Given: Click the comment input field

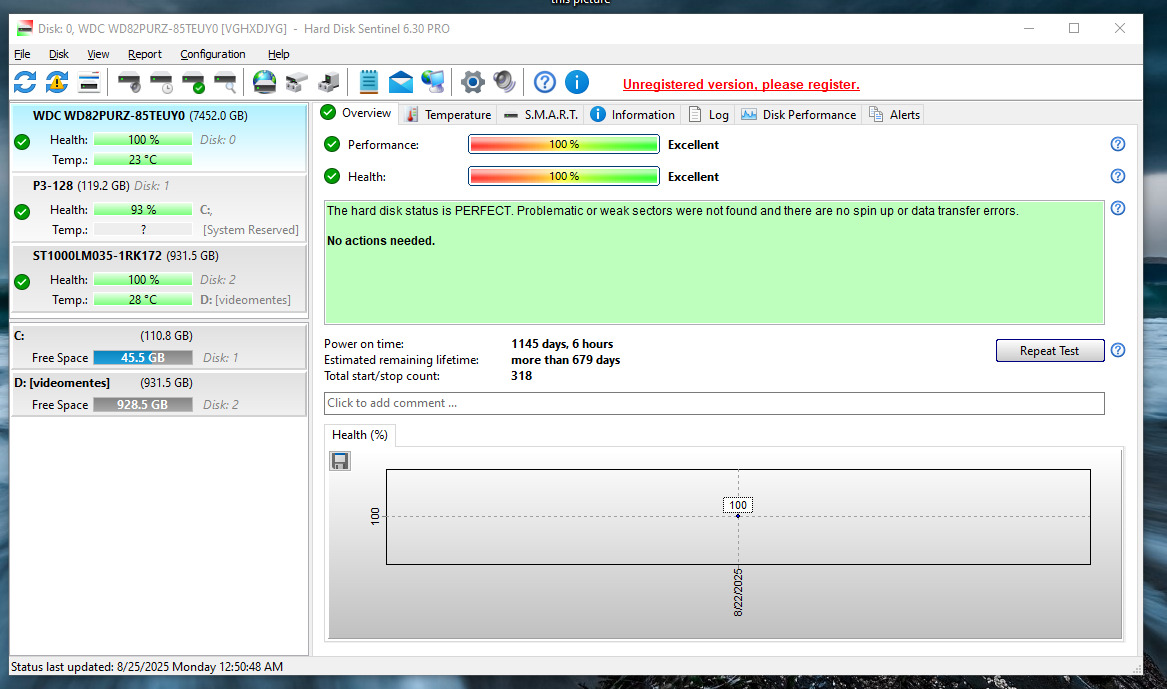Looking at the screenshot, I should pos(714,403).
